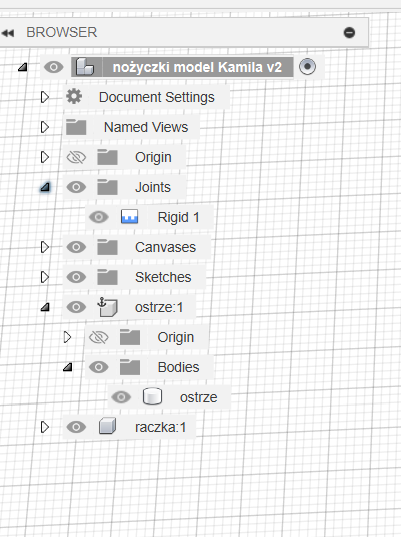Hide the ostrze body via its eye

(x=121, y=397)
